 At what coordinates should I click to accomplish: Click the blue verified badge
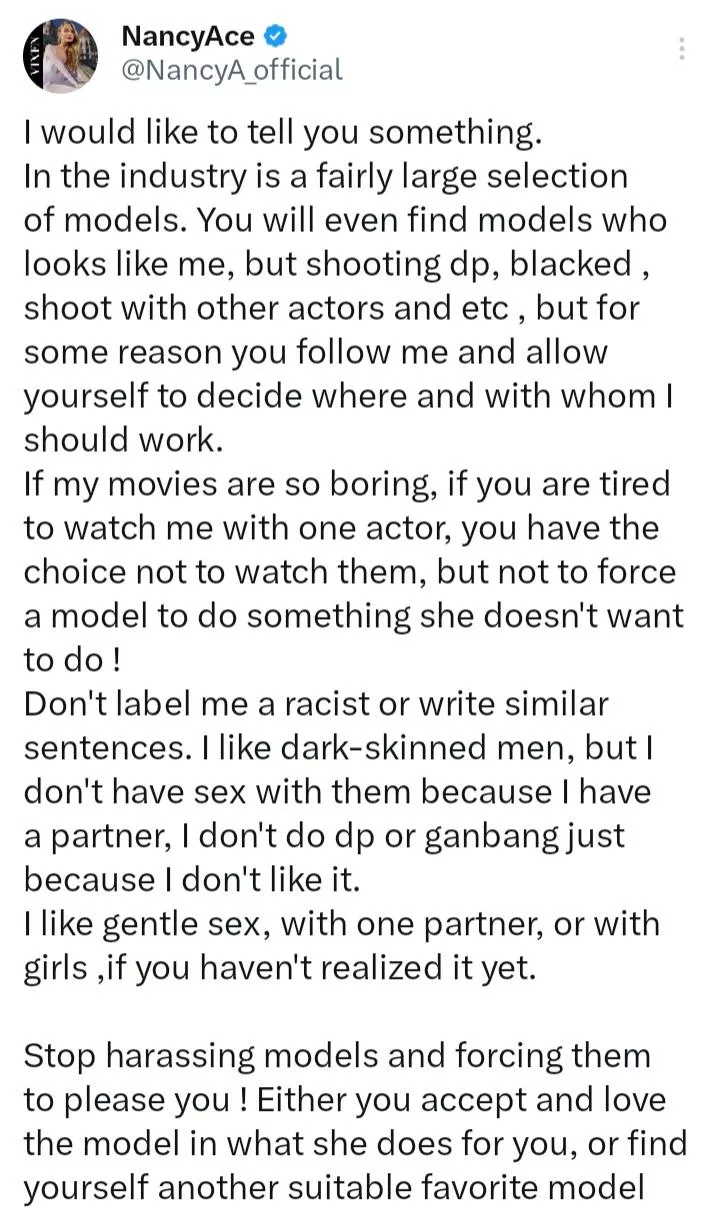276,38
